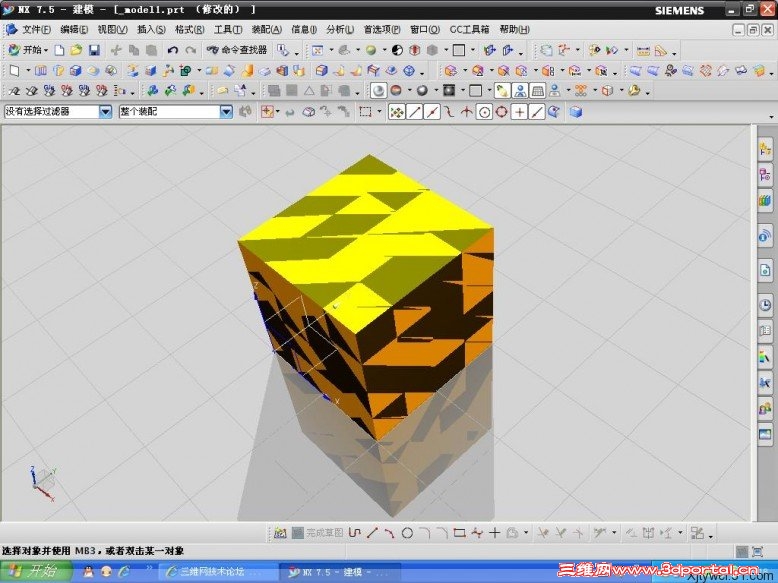Open the Roles sidebar icon
The image size is (778, 583).
[x=765, y=409]
